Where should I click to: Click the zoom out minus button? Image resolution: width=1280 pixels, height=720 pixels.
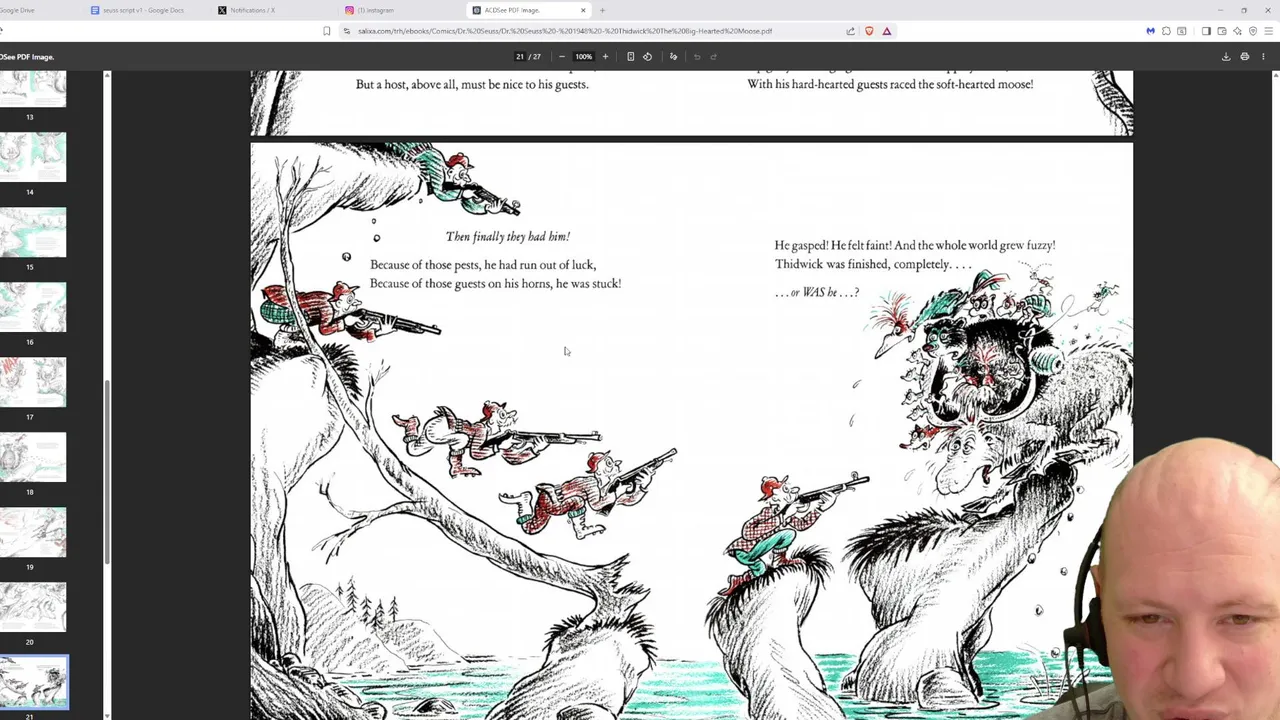561,56
